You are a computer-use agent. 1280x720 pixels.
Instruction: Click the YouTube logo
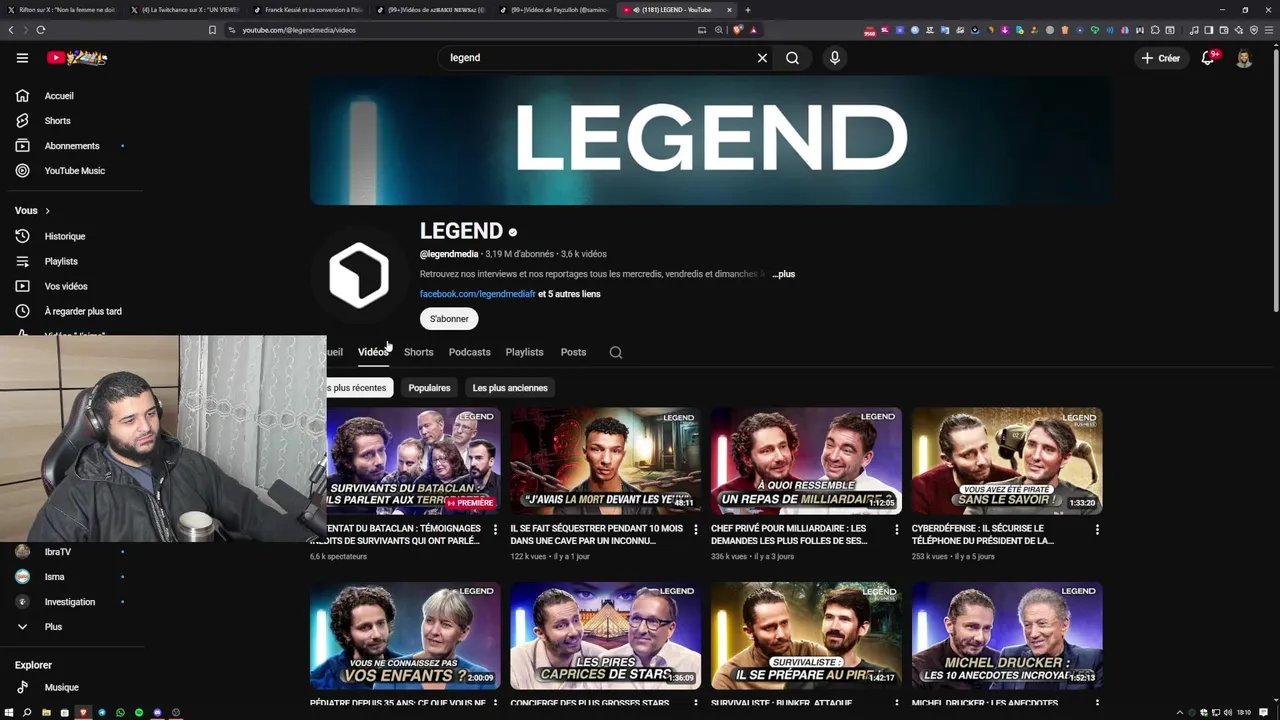click(77, 58)
